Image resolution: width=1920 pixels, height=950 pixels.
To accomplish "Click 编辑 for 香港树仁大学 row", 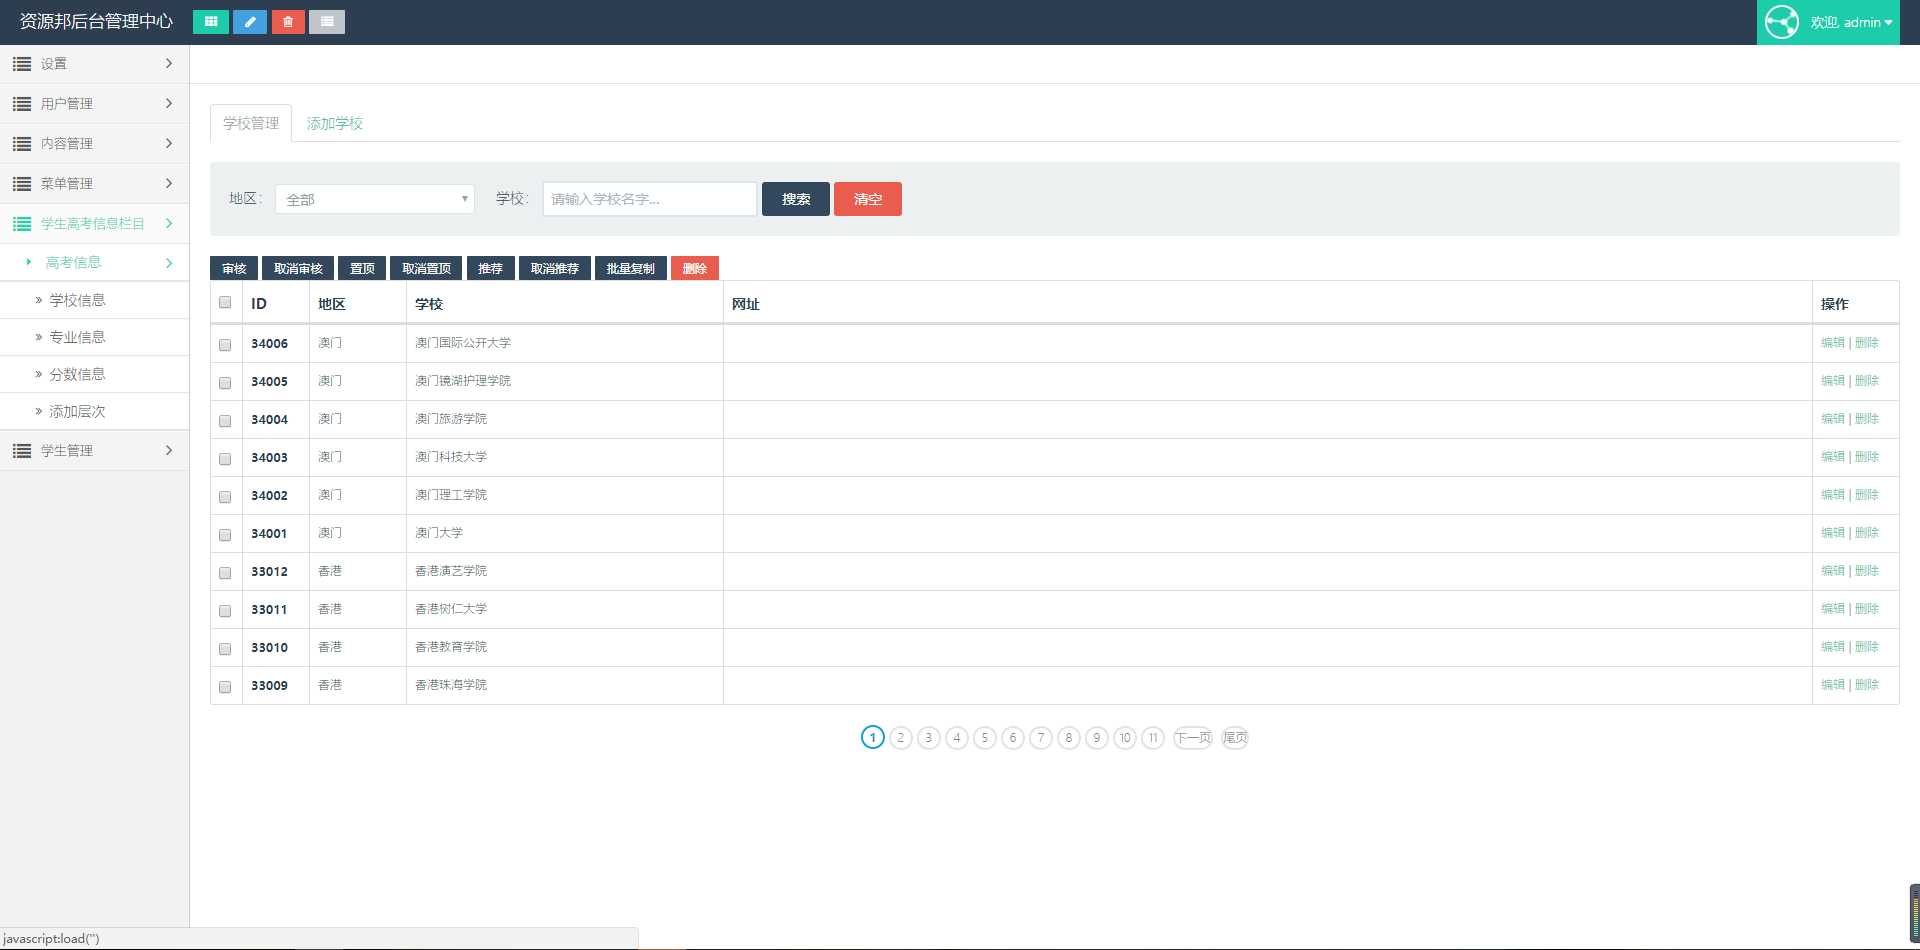I will [1832, 609].
